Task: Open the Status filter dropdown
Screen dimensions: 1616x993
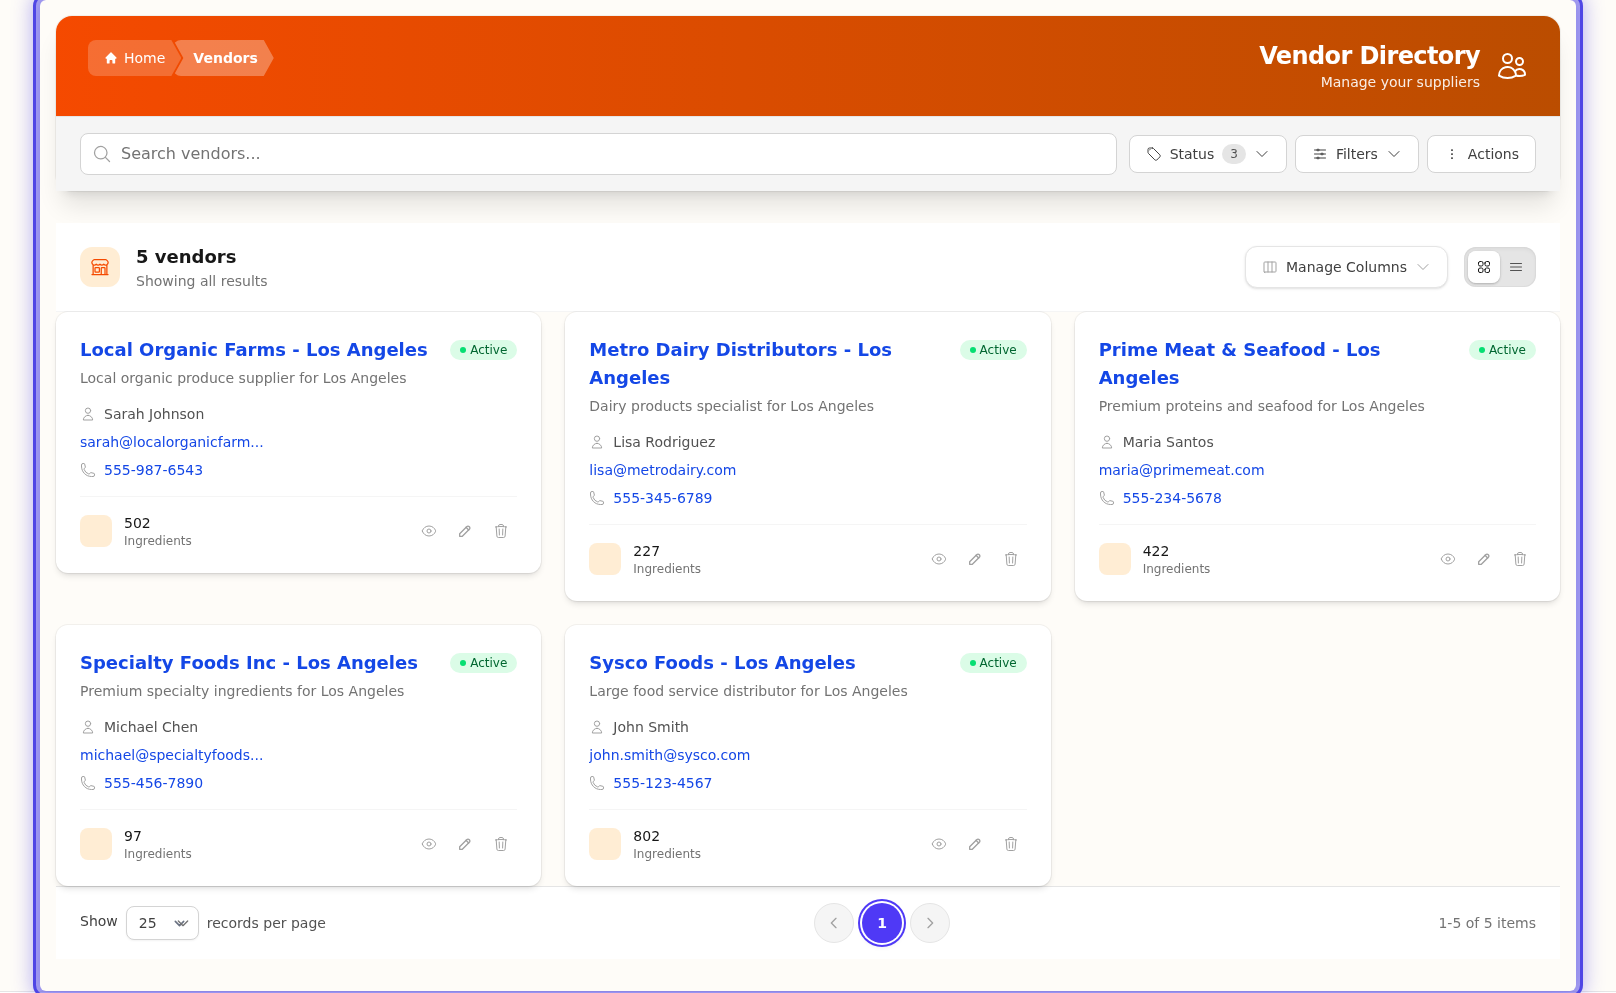Action: (1207, 154)
